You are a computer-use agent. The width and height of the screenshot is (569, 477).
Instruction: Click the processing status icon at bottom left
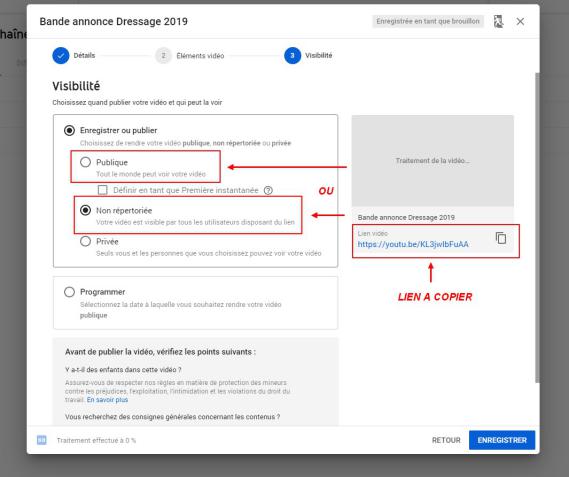42,440
